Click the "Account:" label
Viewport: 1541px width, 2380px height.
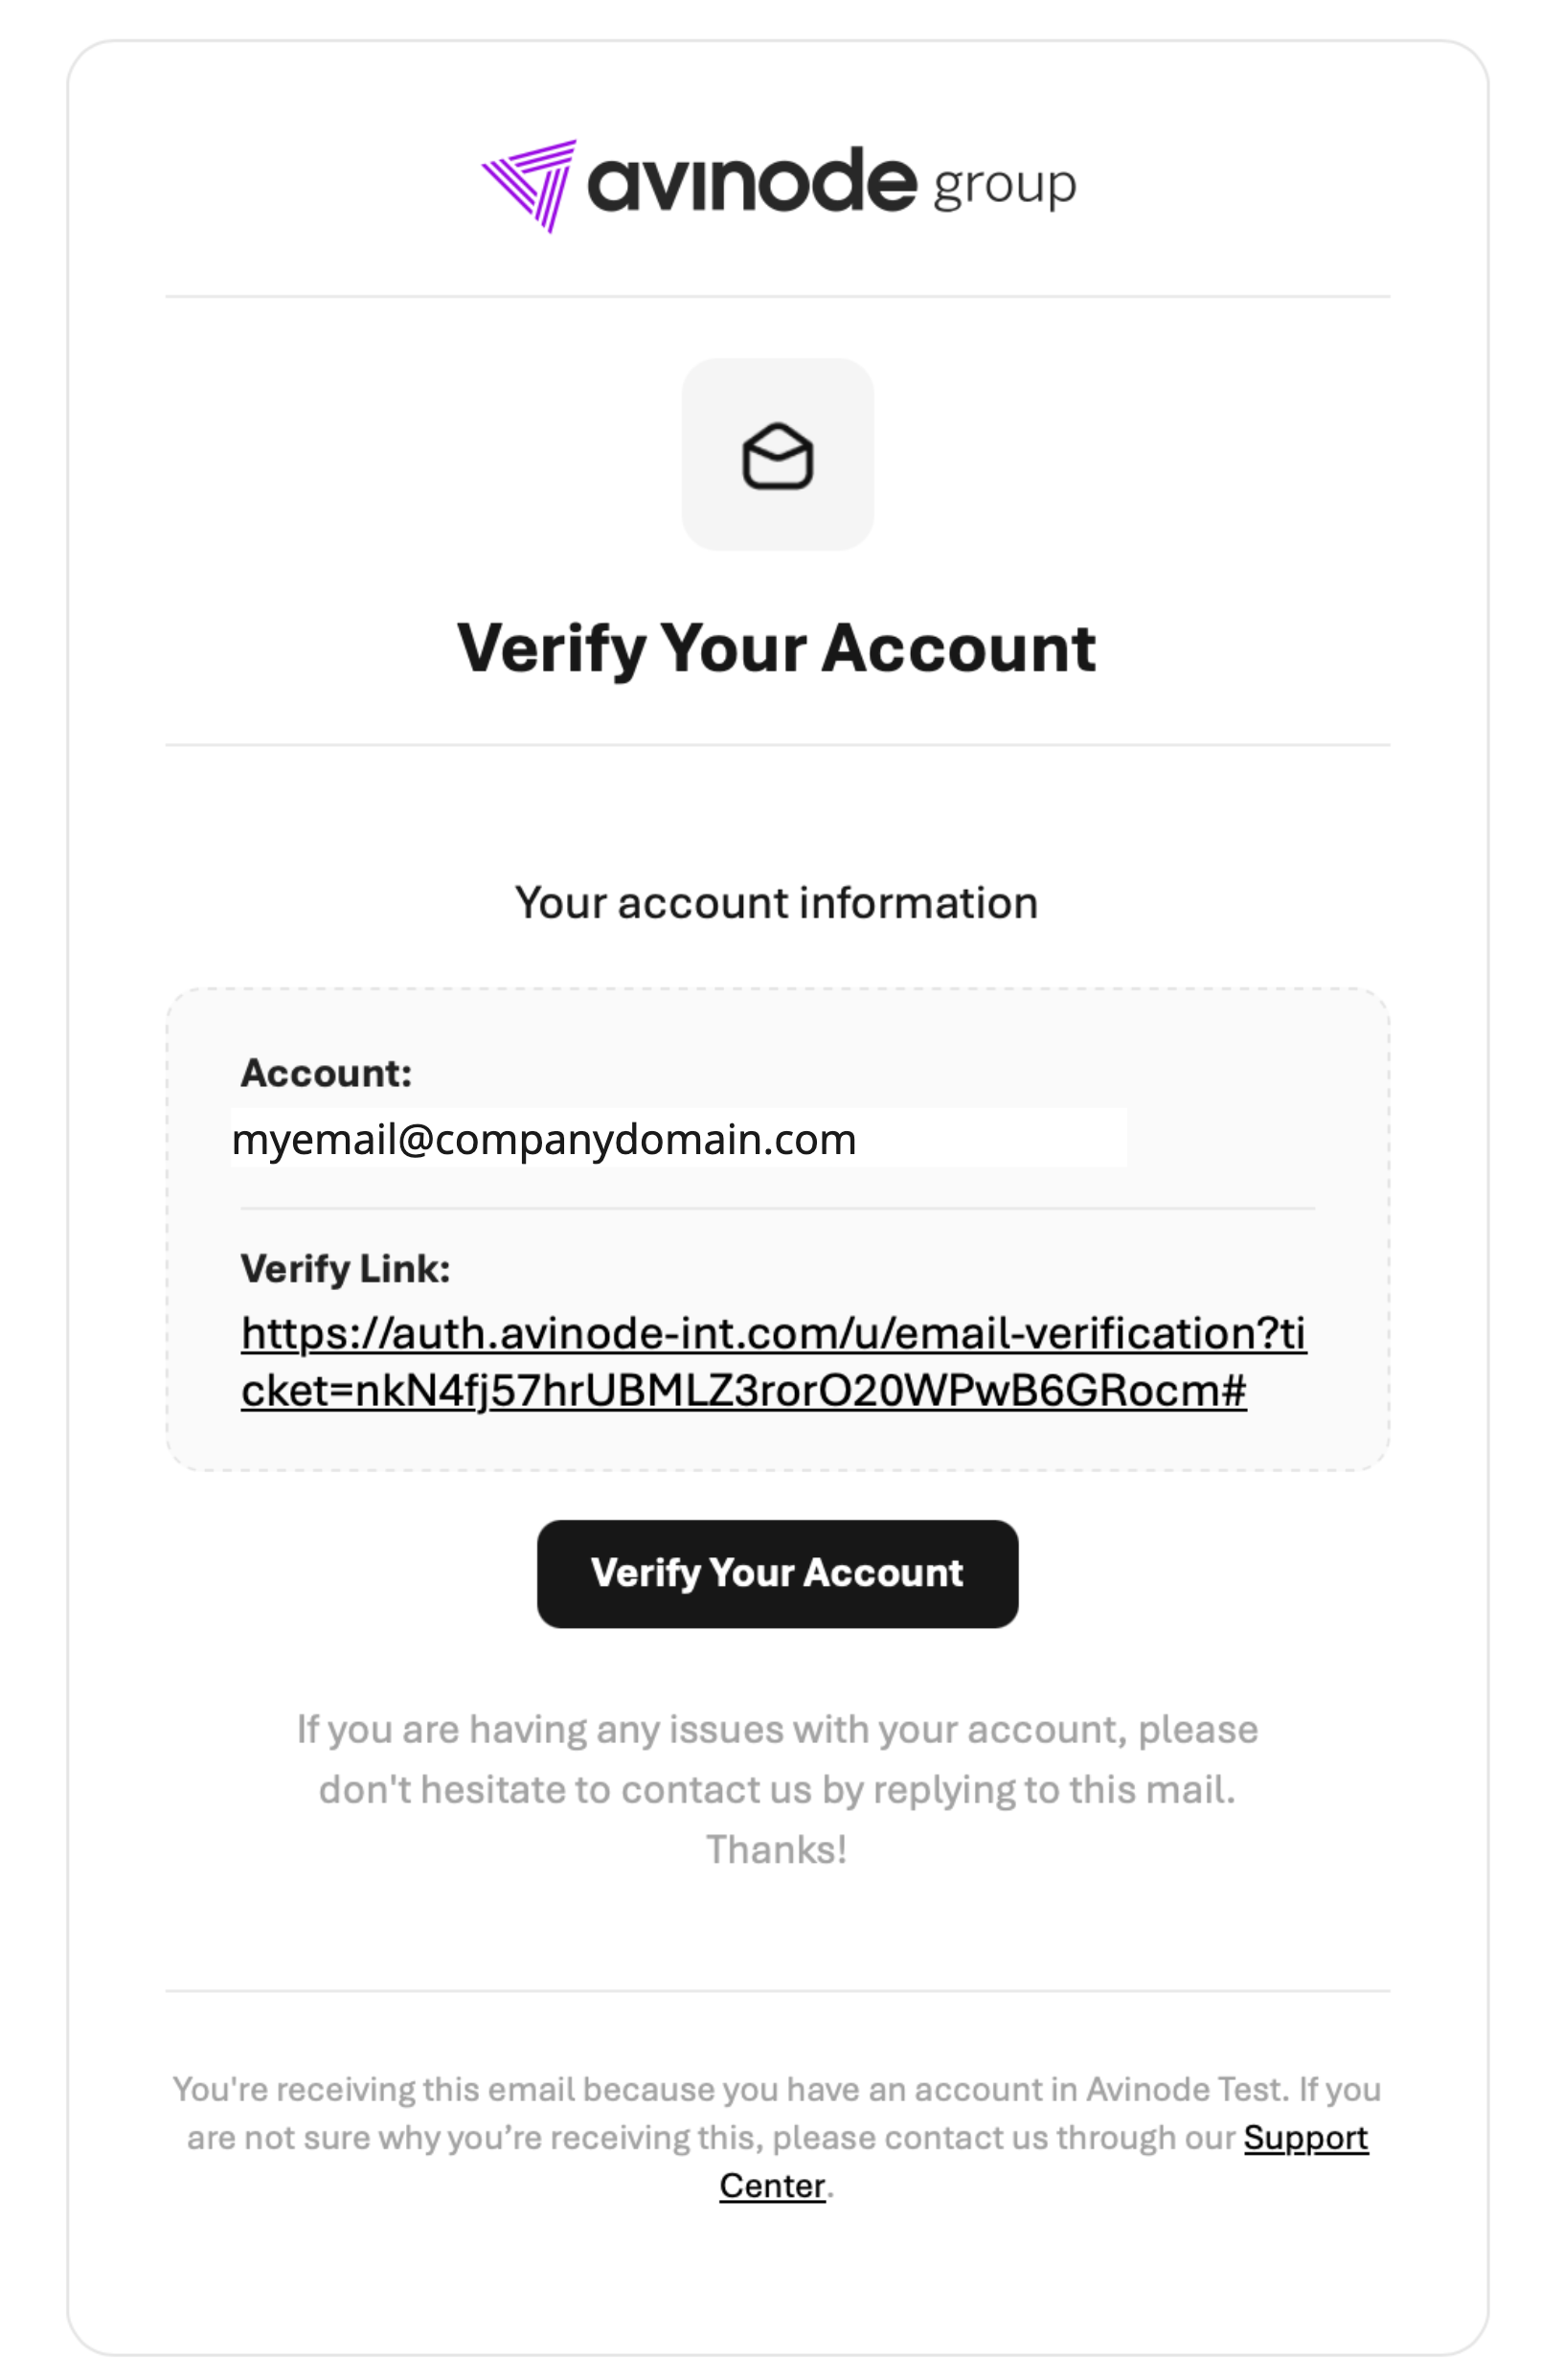[x=326, y=1073]
